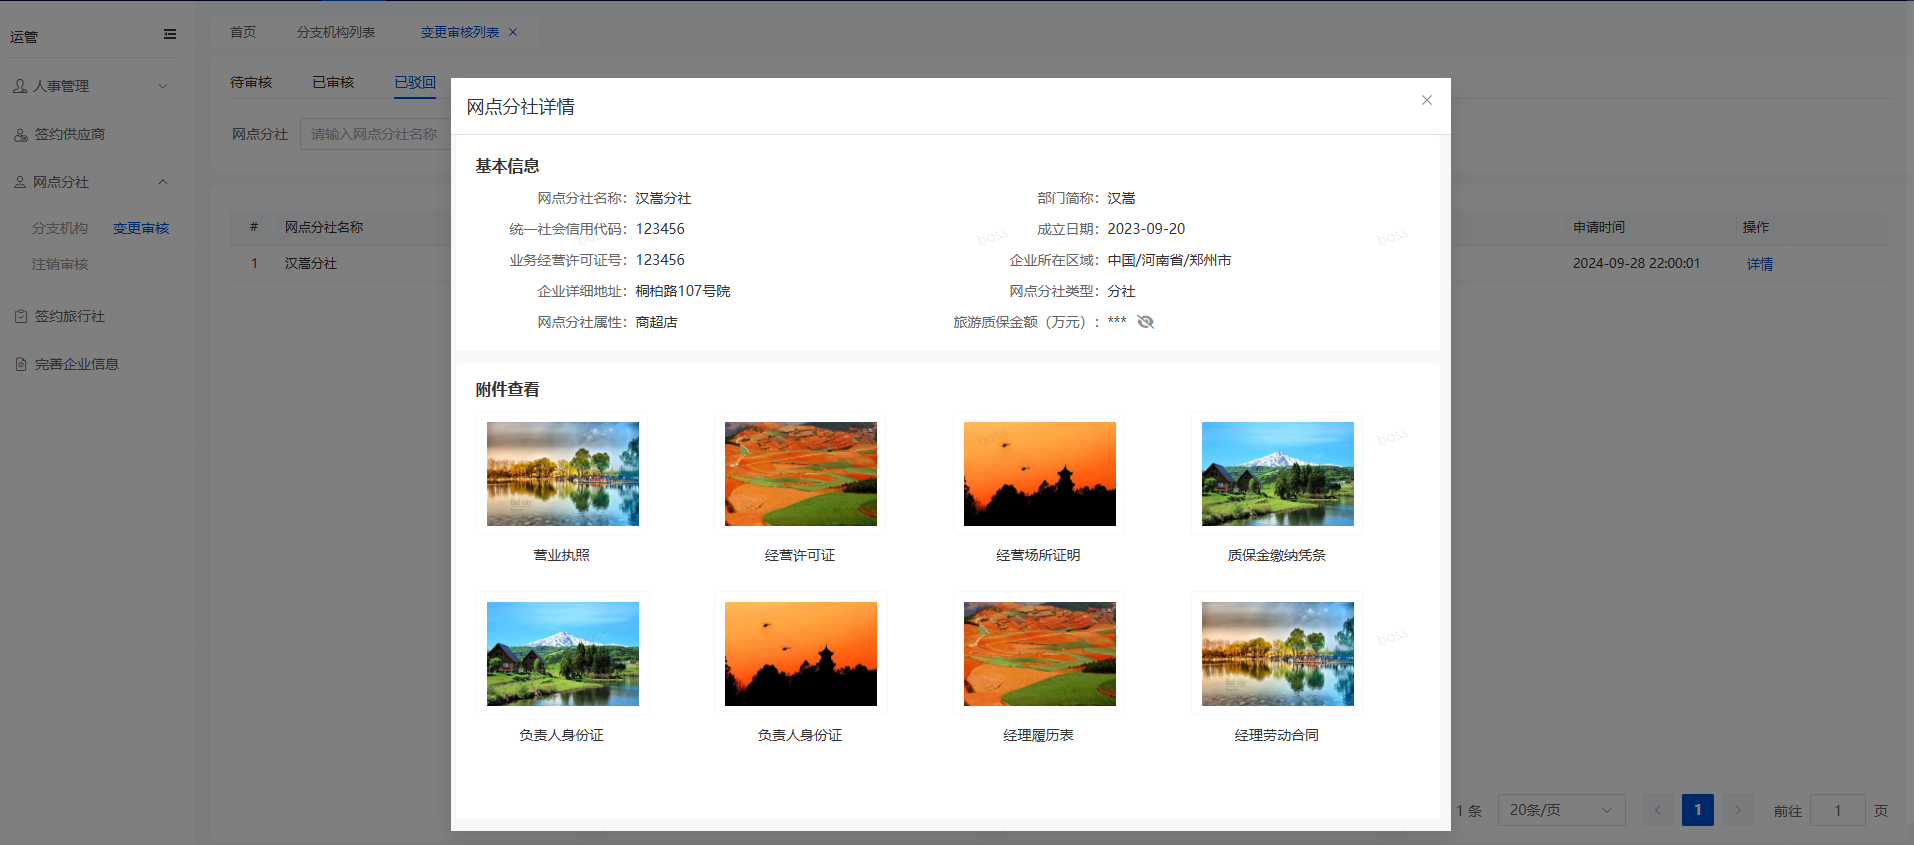This screenshot has height=845, width=1914.
Task: View the 营业执照 attachment thumbnail
Action: pyautogui.click(x=562, y=474)
